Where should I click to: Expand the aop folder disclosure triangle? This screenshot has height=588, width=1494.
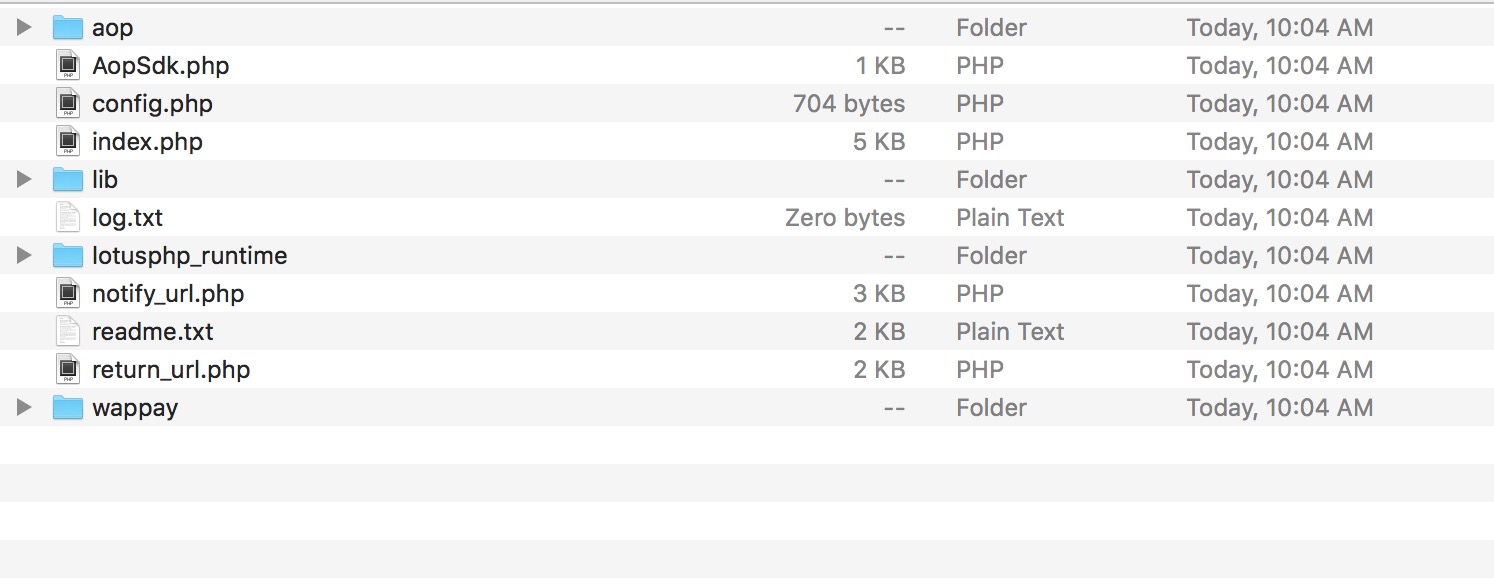[24, 27]
